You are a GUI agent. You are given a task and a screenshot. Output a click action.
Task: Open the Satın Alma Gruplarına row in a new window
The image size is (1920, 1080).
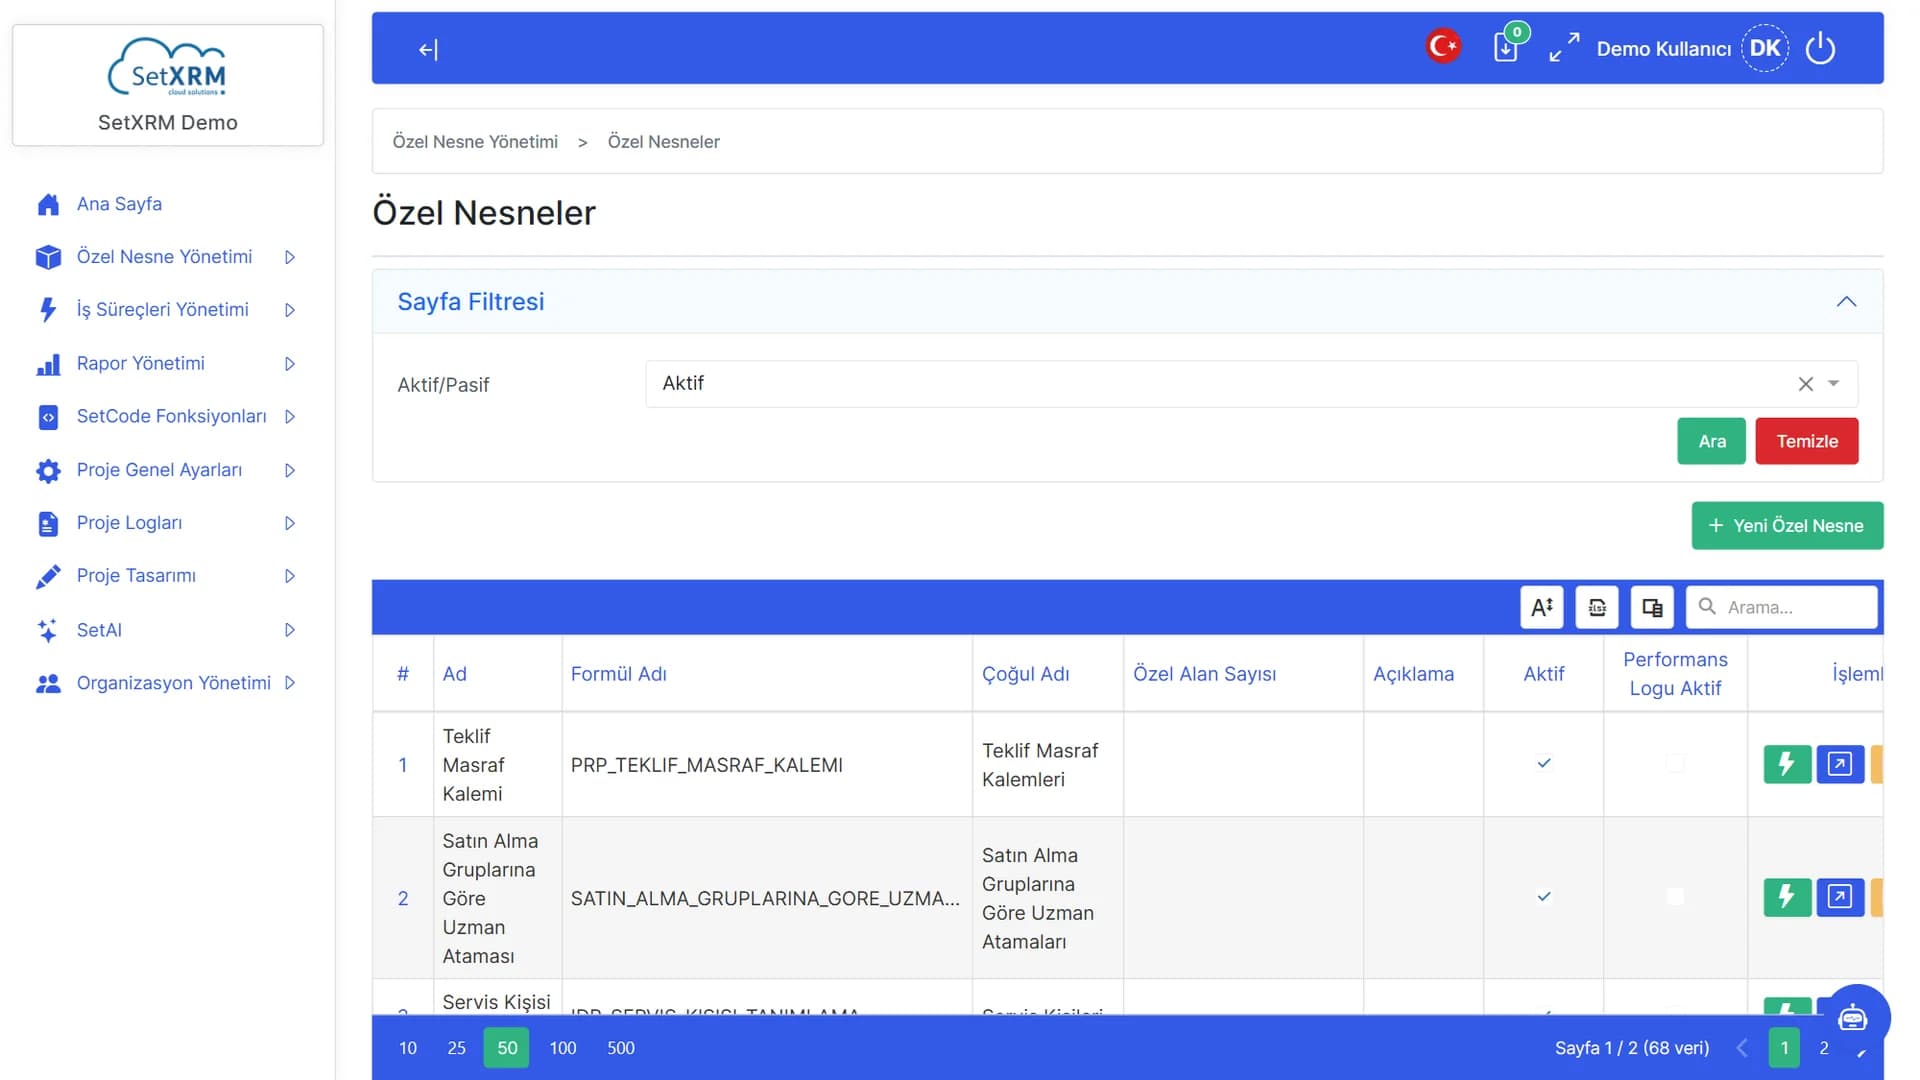click(x=1840, y=897)
